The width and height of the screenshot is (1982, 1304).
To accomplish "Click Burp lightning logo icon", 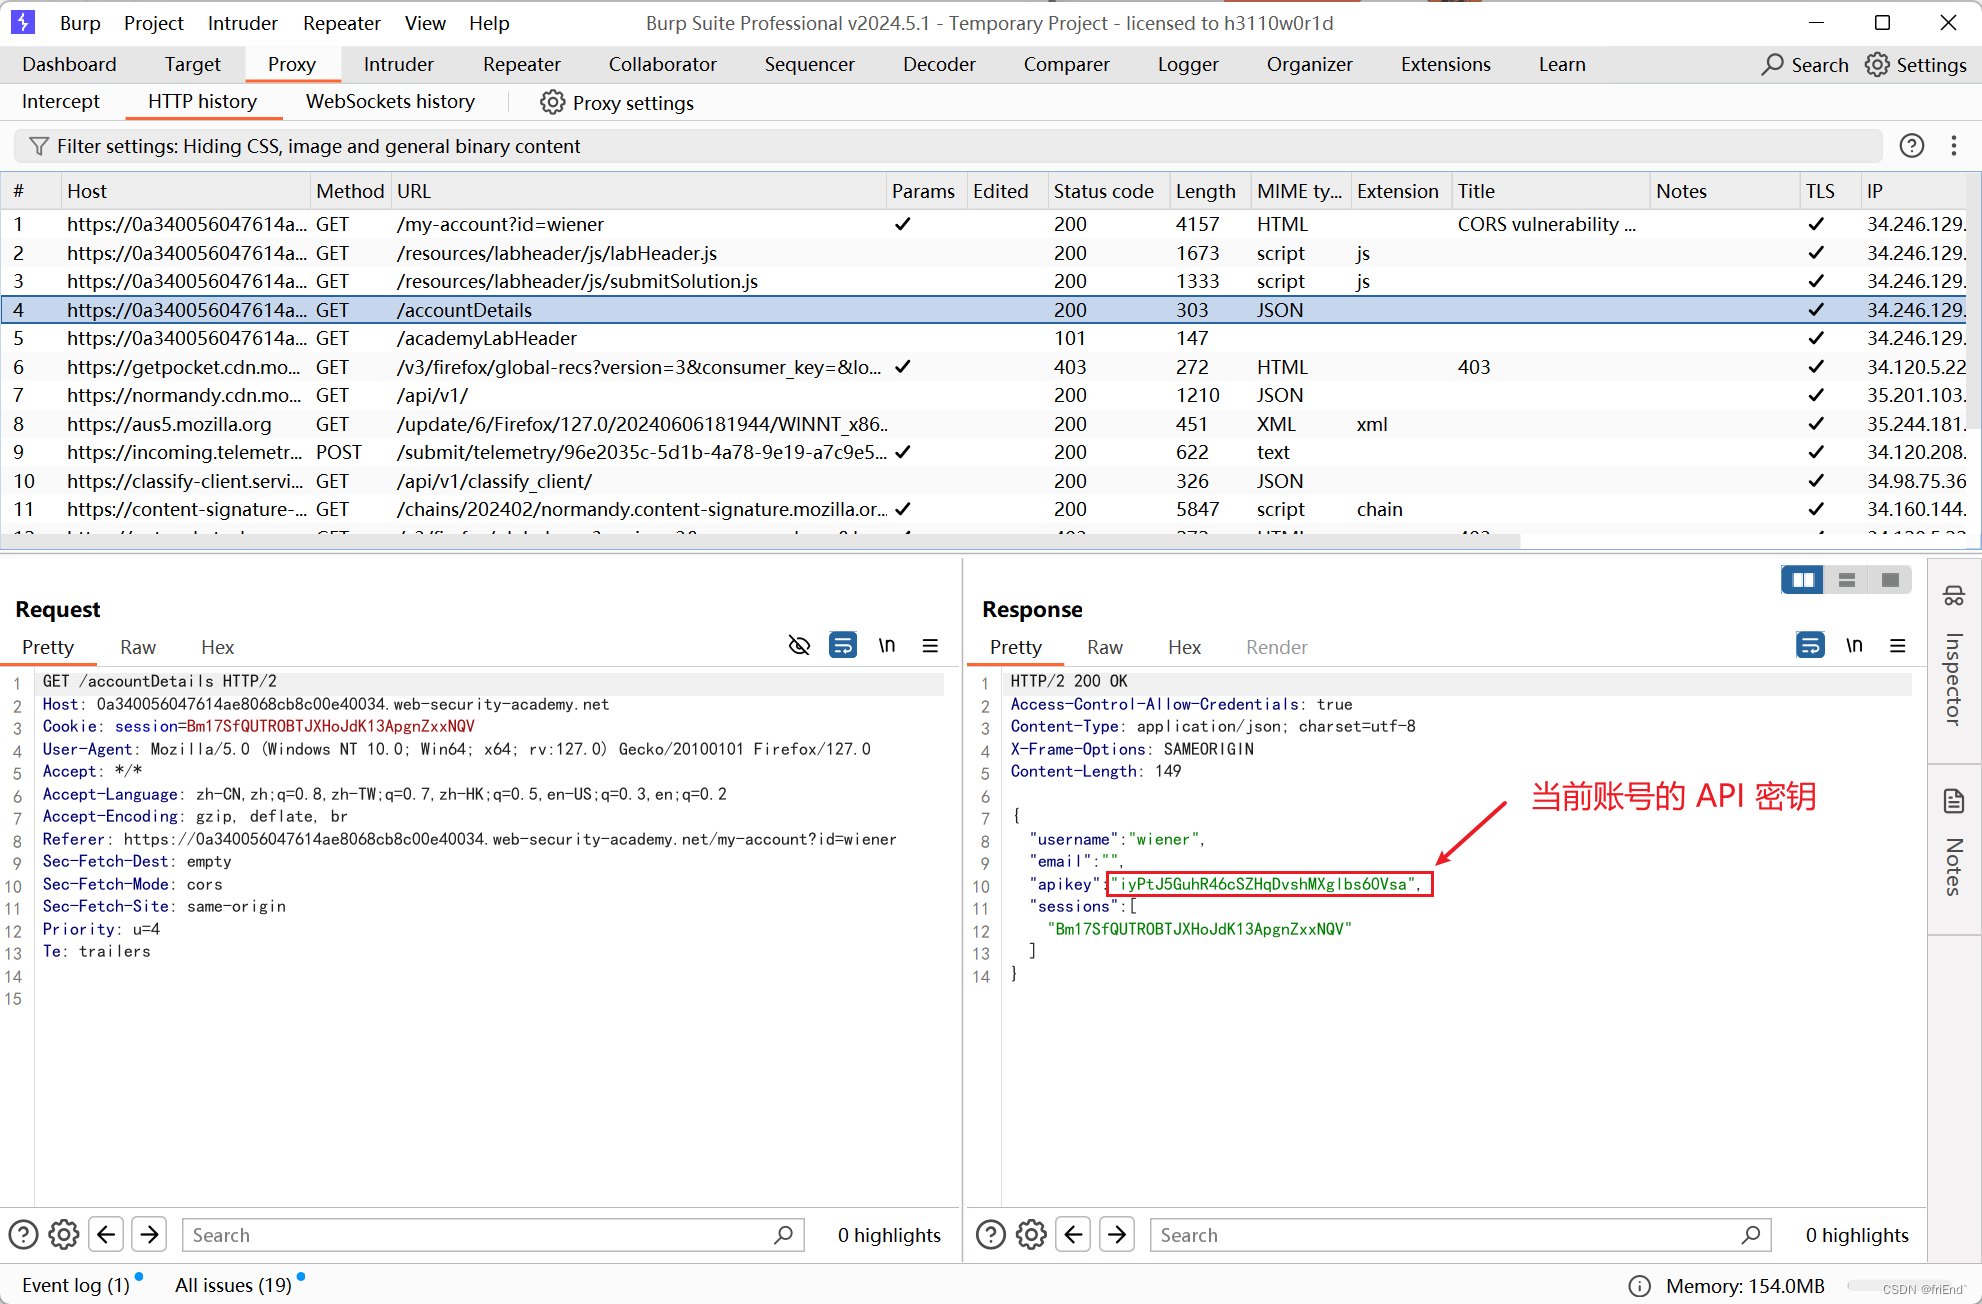I will coord(22,22).
